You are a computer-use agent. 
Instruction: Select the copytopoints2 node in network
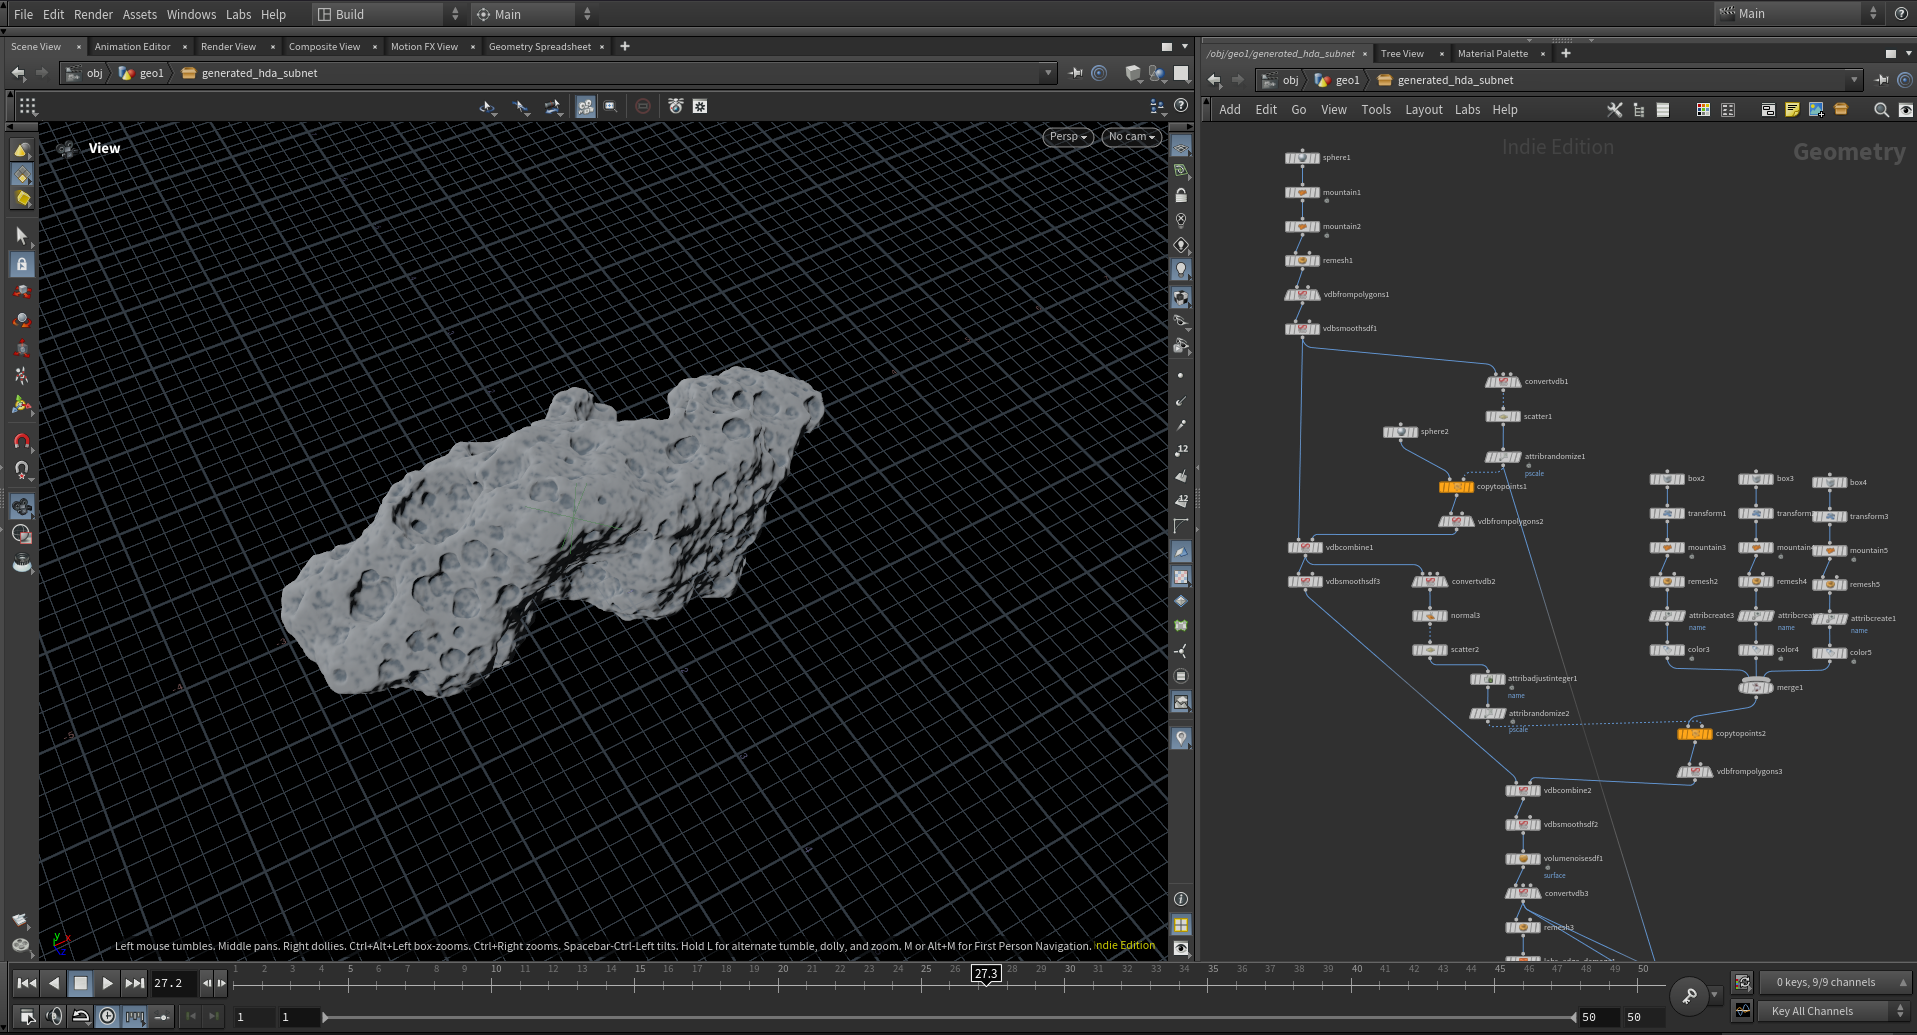click(x=1695, y=734)
